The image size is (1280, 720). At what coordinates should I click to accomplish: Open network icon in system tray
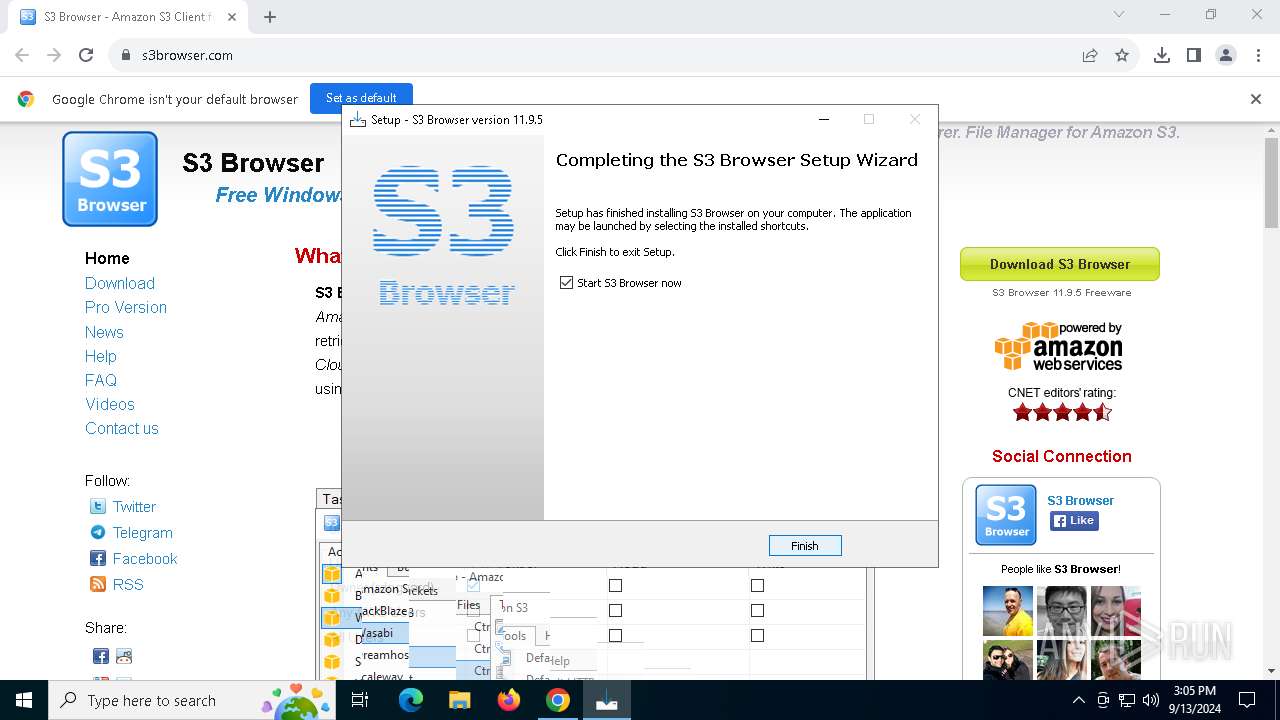[x=1127, y=700]
